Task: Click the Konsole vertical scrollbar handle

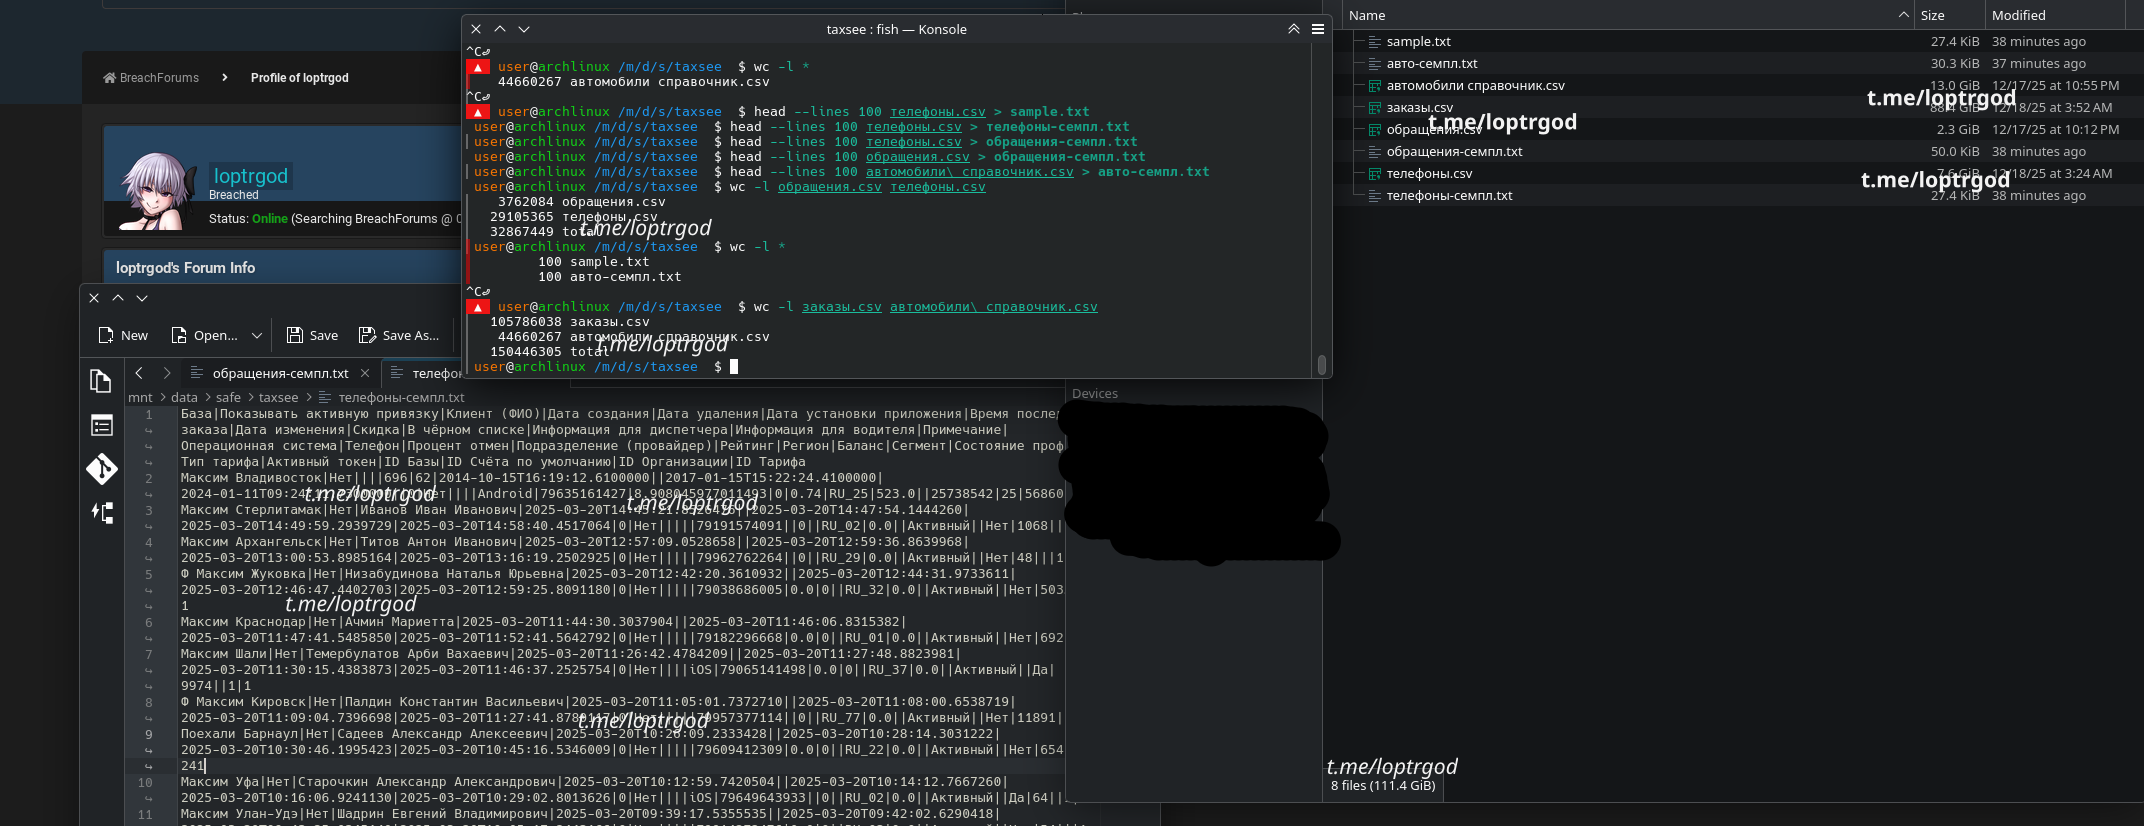Action: pyautogui.click(x=1321, y=365)
